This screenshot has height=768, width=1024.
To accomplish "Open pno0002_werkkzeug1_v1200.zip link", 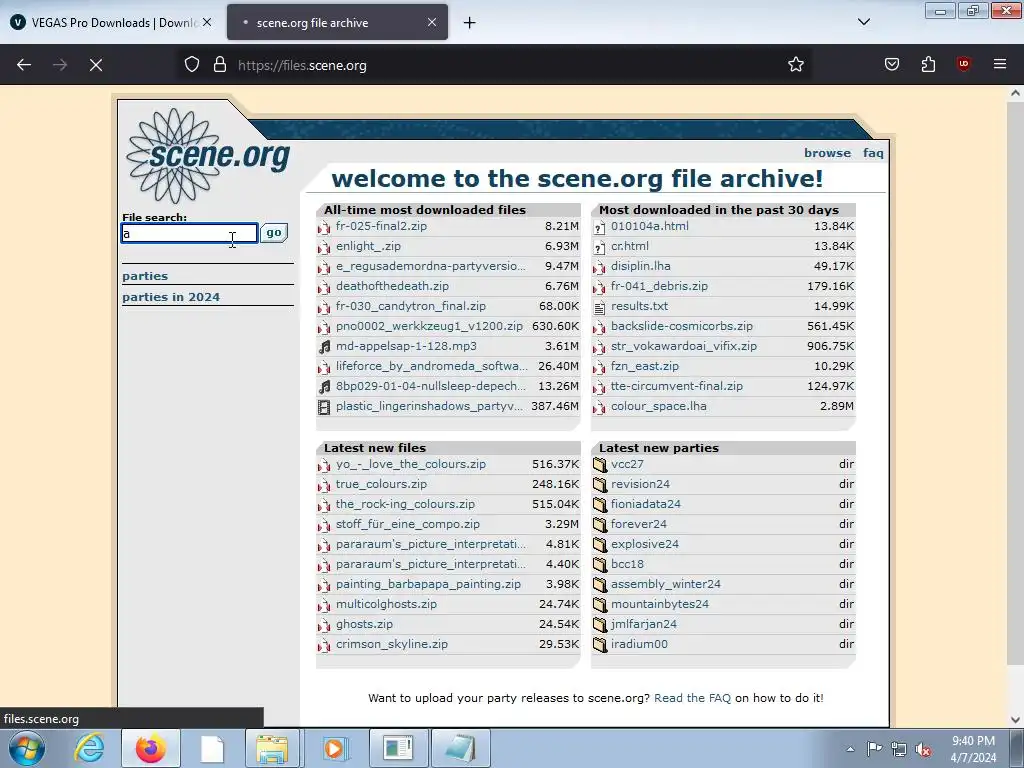I will 429,326.
